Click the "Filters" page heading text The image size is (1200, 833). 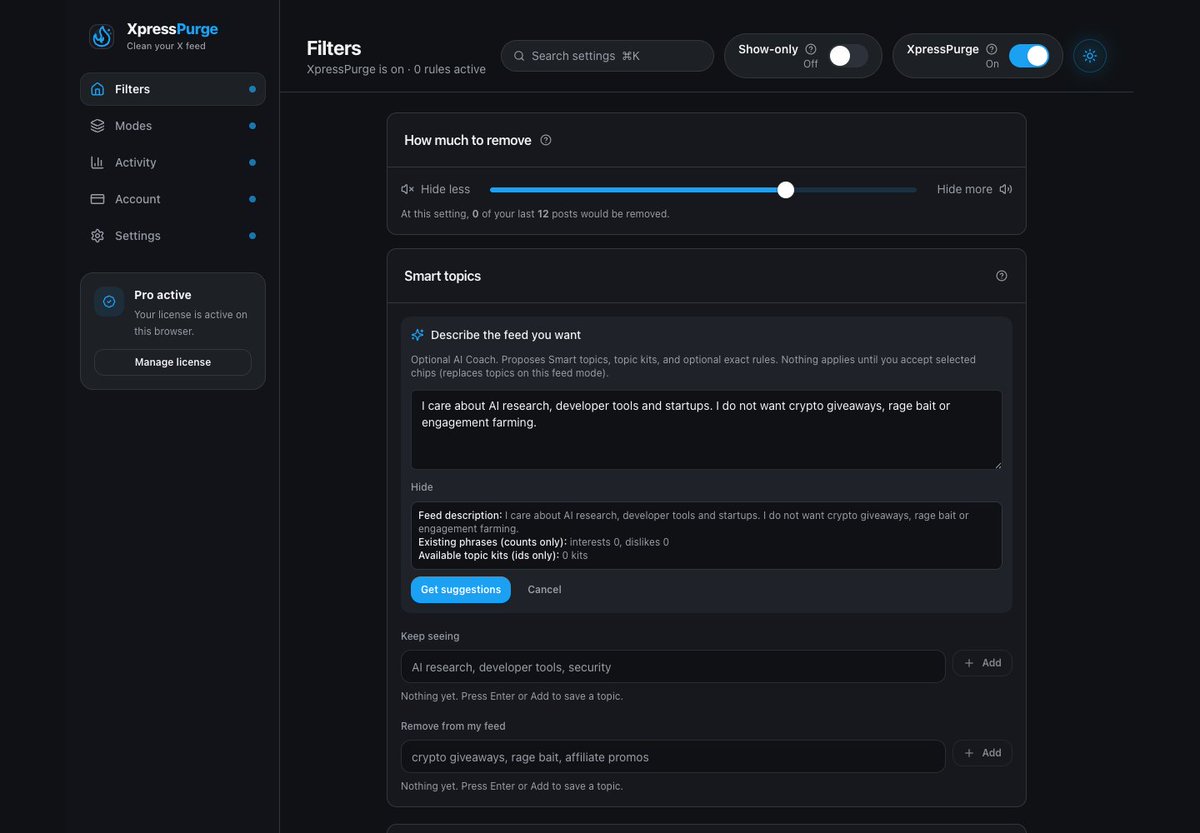334,48
